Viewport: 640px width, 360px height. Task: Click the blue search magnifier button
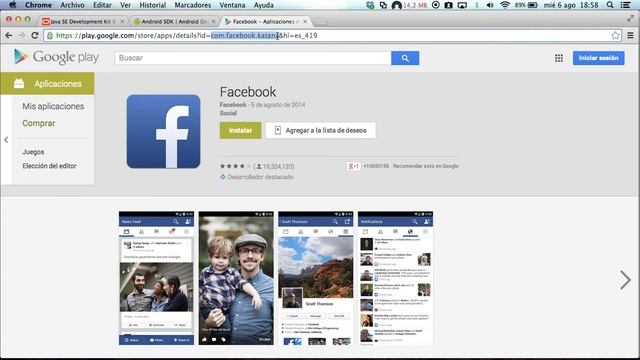coord(405,58)
